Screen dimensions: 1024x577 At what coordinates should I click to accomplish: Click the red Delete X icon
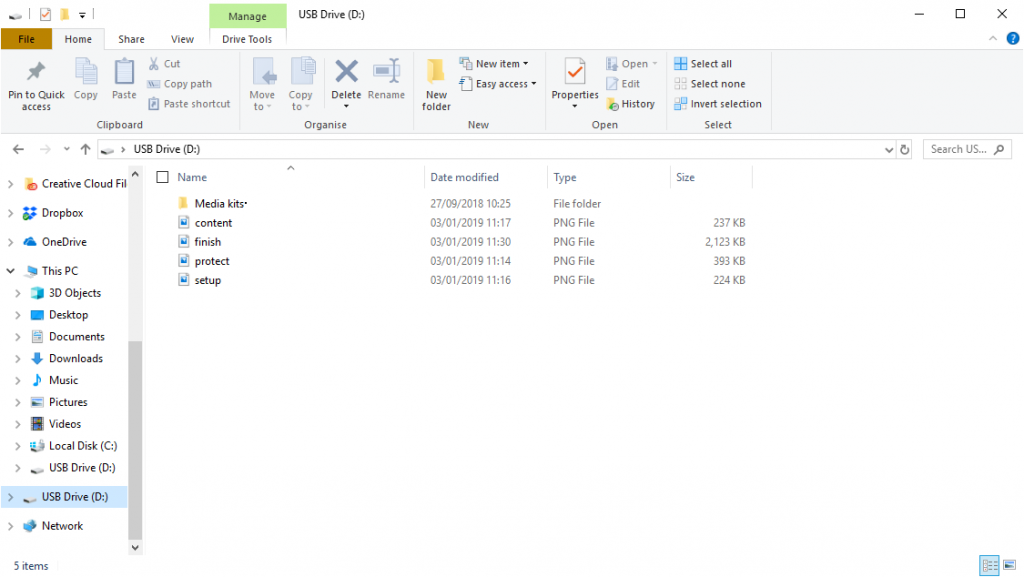pos(346,71)
